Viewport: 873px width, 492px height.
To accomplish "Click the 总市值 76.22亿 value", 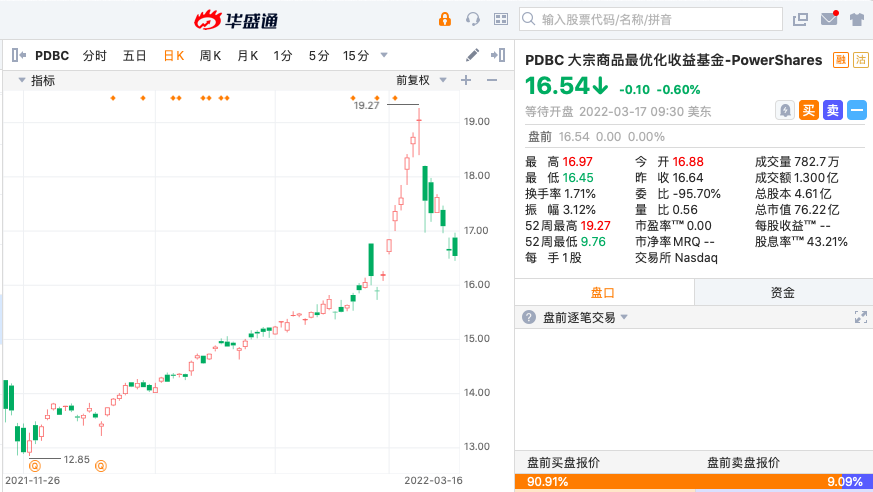I will click(816, 210).
